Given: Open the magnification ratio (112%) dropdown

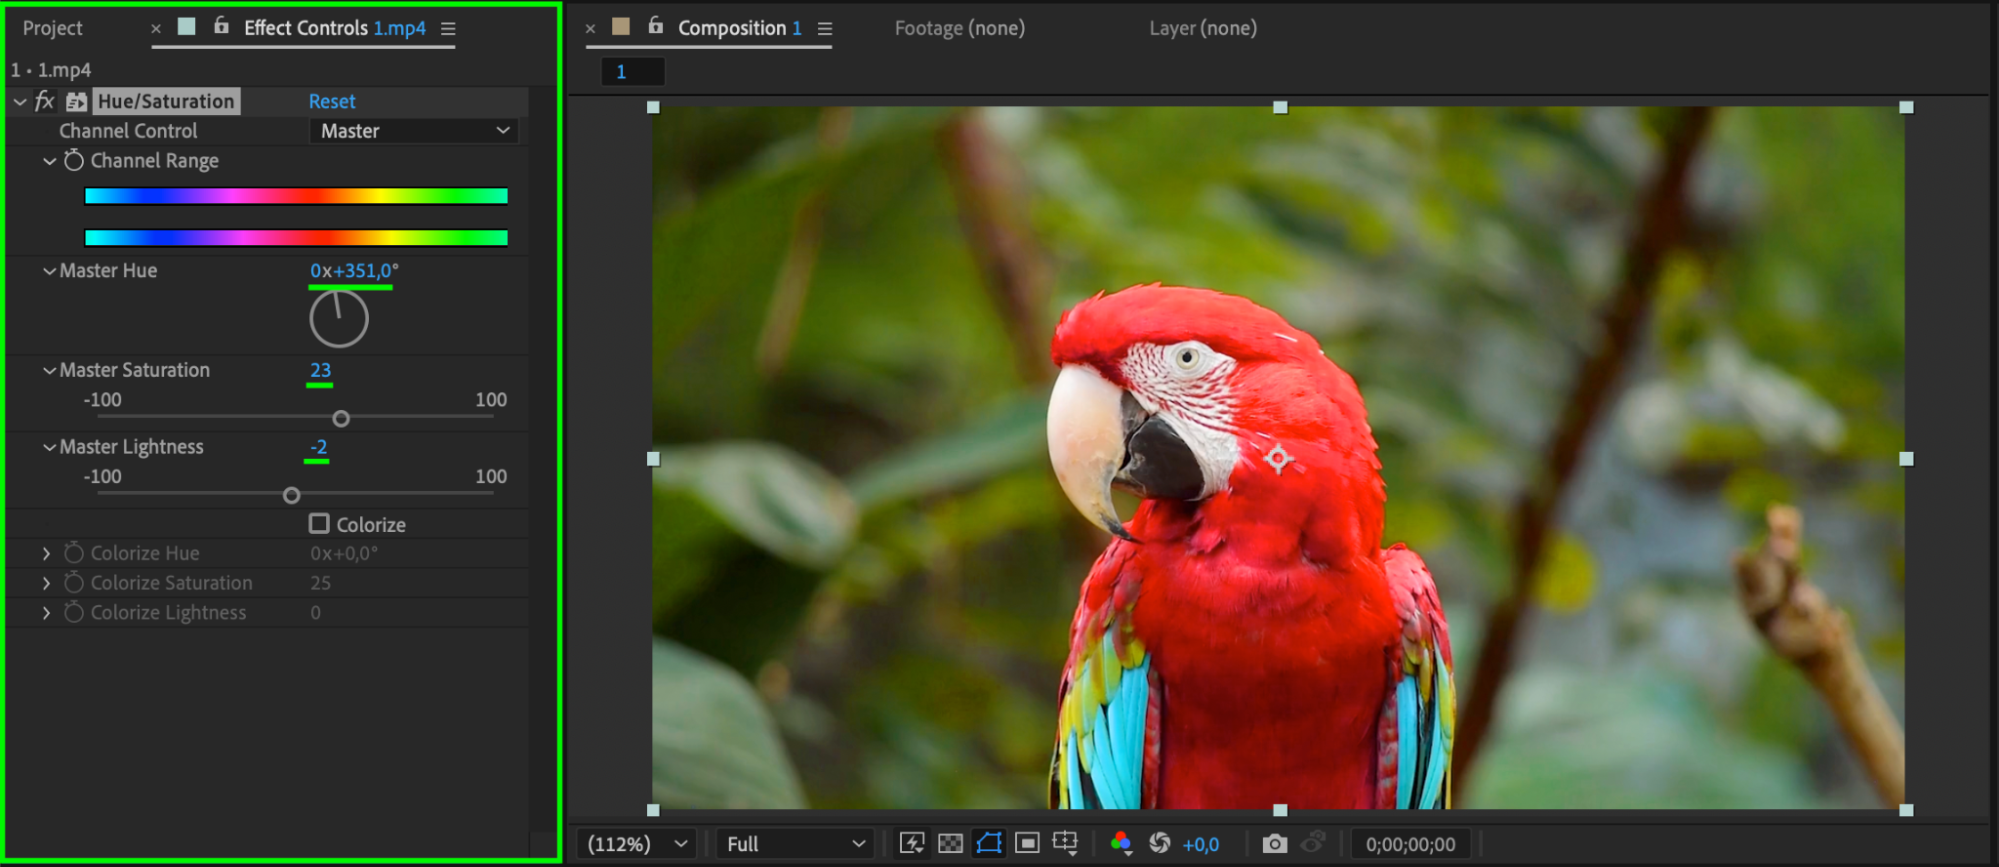Looking at the screenshot, I should [637, 844].
